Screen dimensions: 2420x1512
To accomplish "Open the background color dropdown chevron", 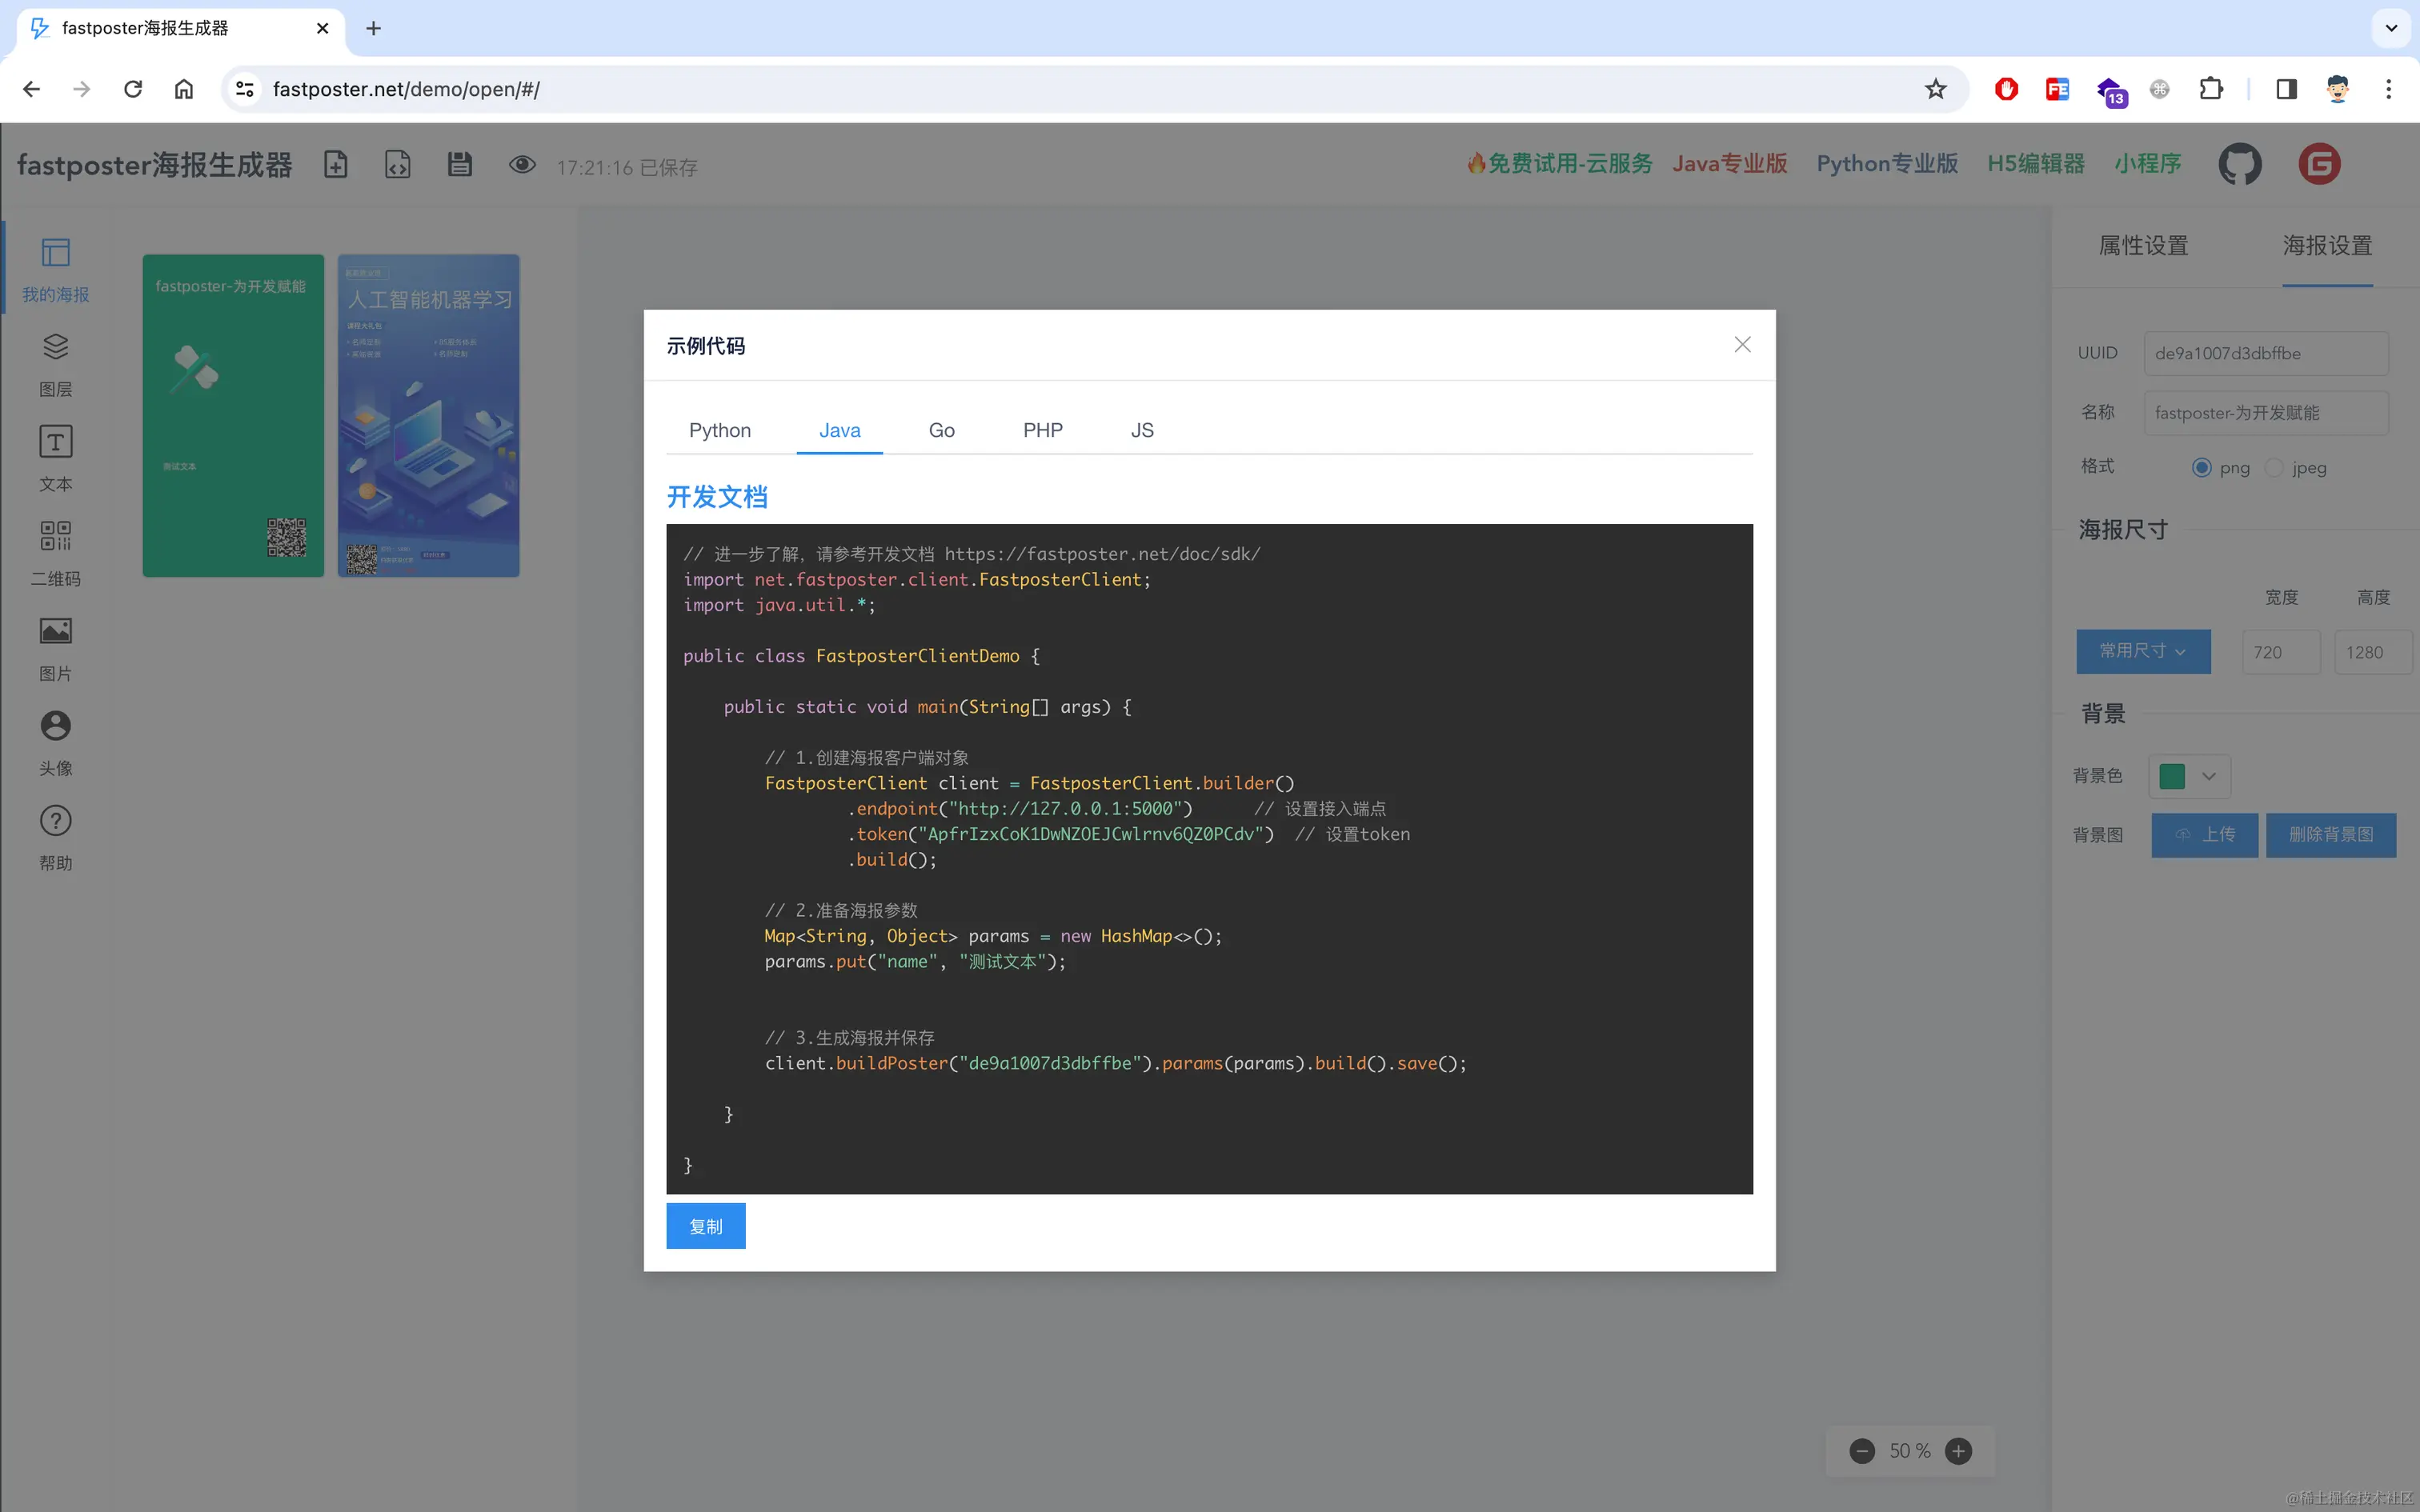I will (2209, 777).
